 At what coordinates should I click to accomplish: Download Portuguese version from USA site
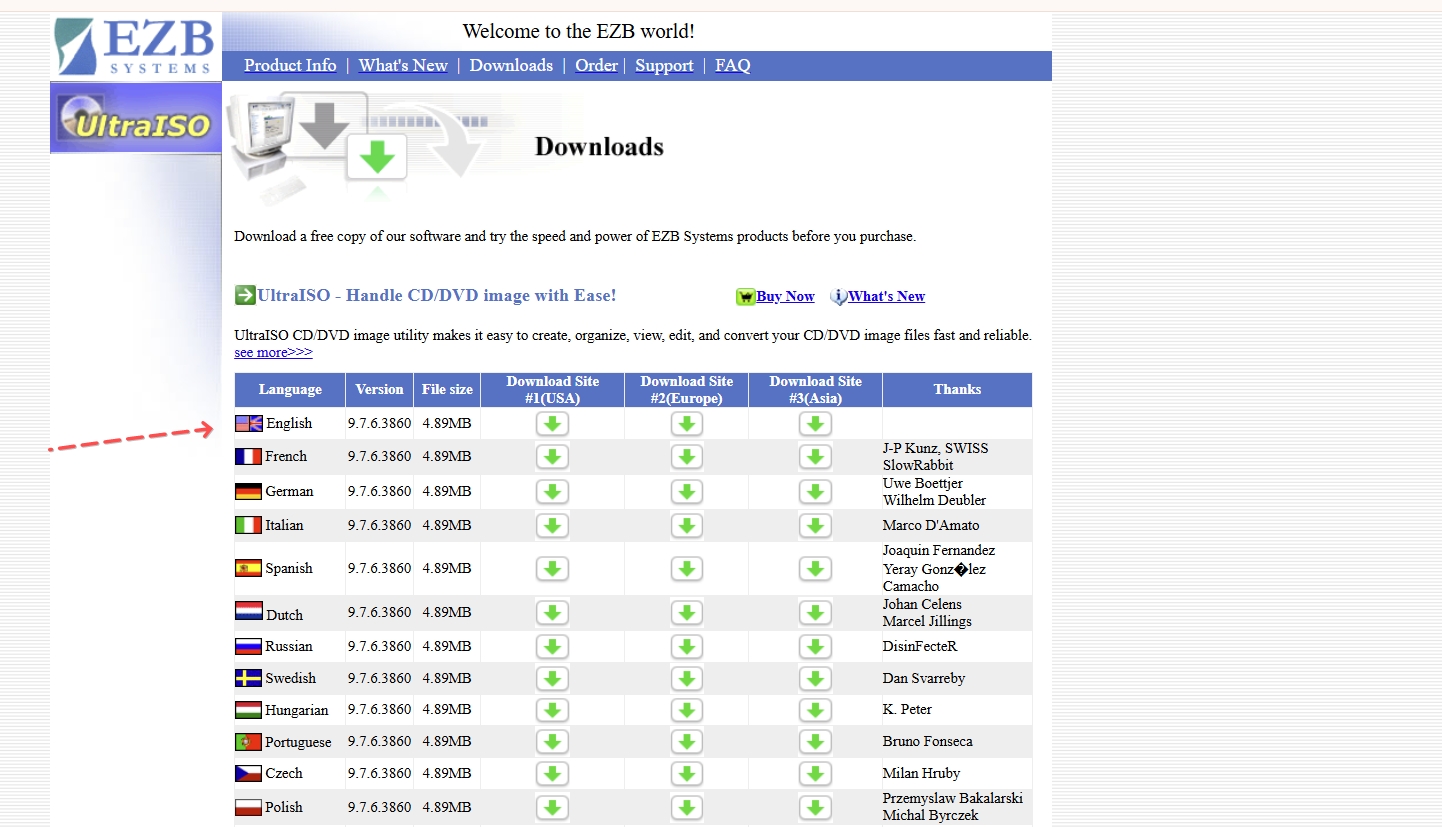click(552, 742)
